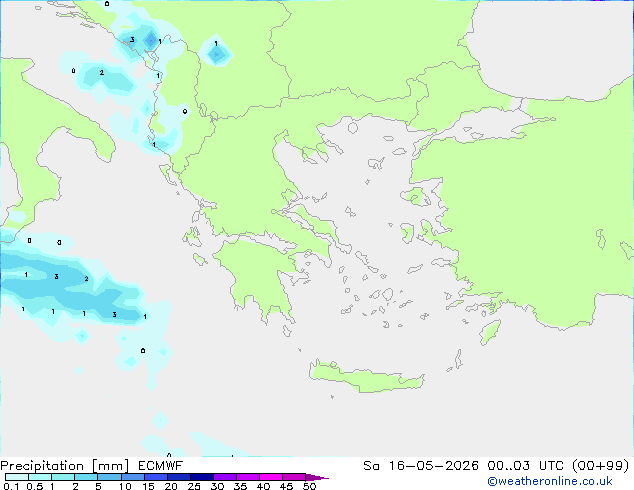Select the 30–35 mm violet legend swatch
This screenshot has height=490, width=634.
pos(225,477)
